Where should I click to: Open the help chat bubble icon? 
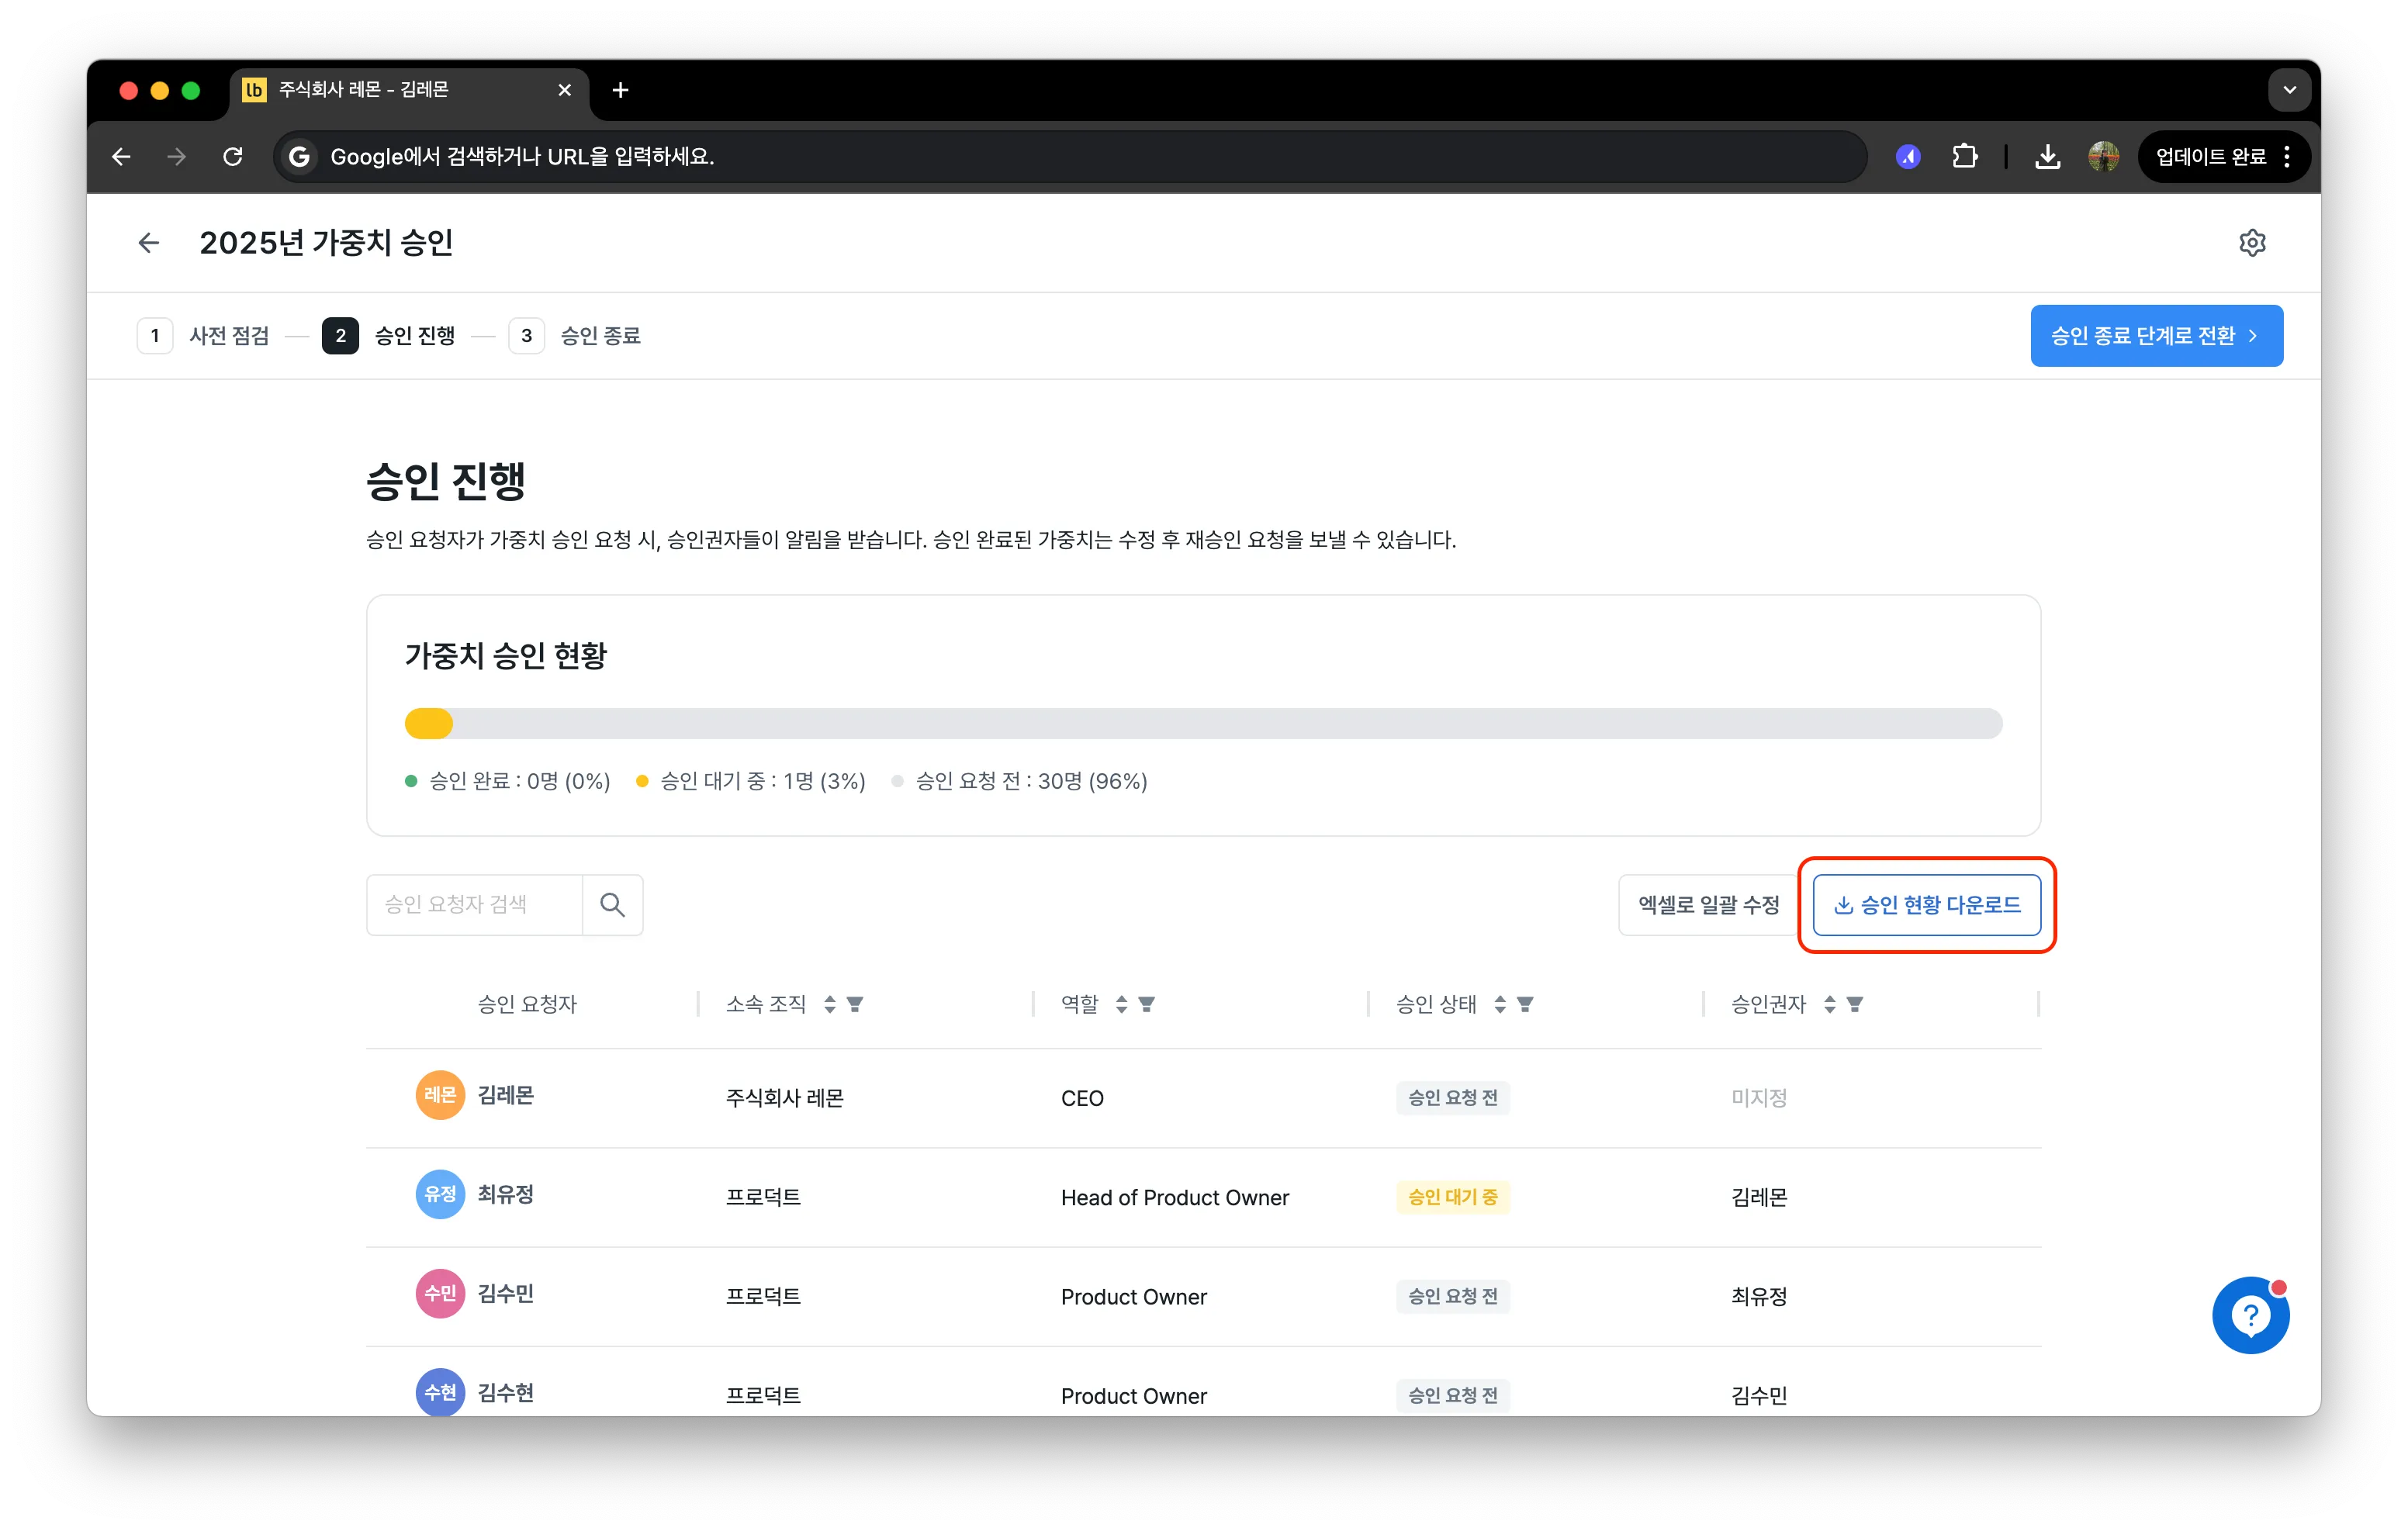tap(2251, 1315)
